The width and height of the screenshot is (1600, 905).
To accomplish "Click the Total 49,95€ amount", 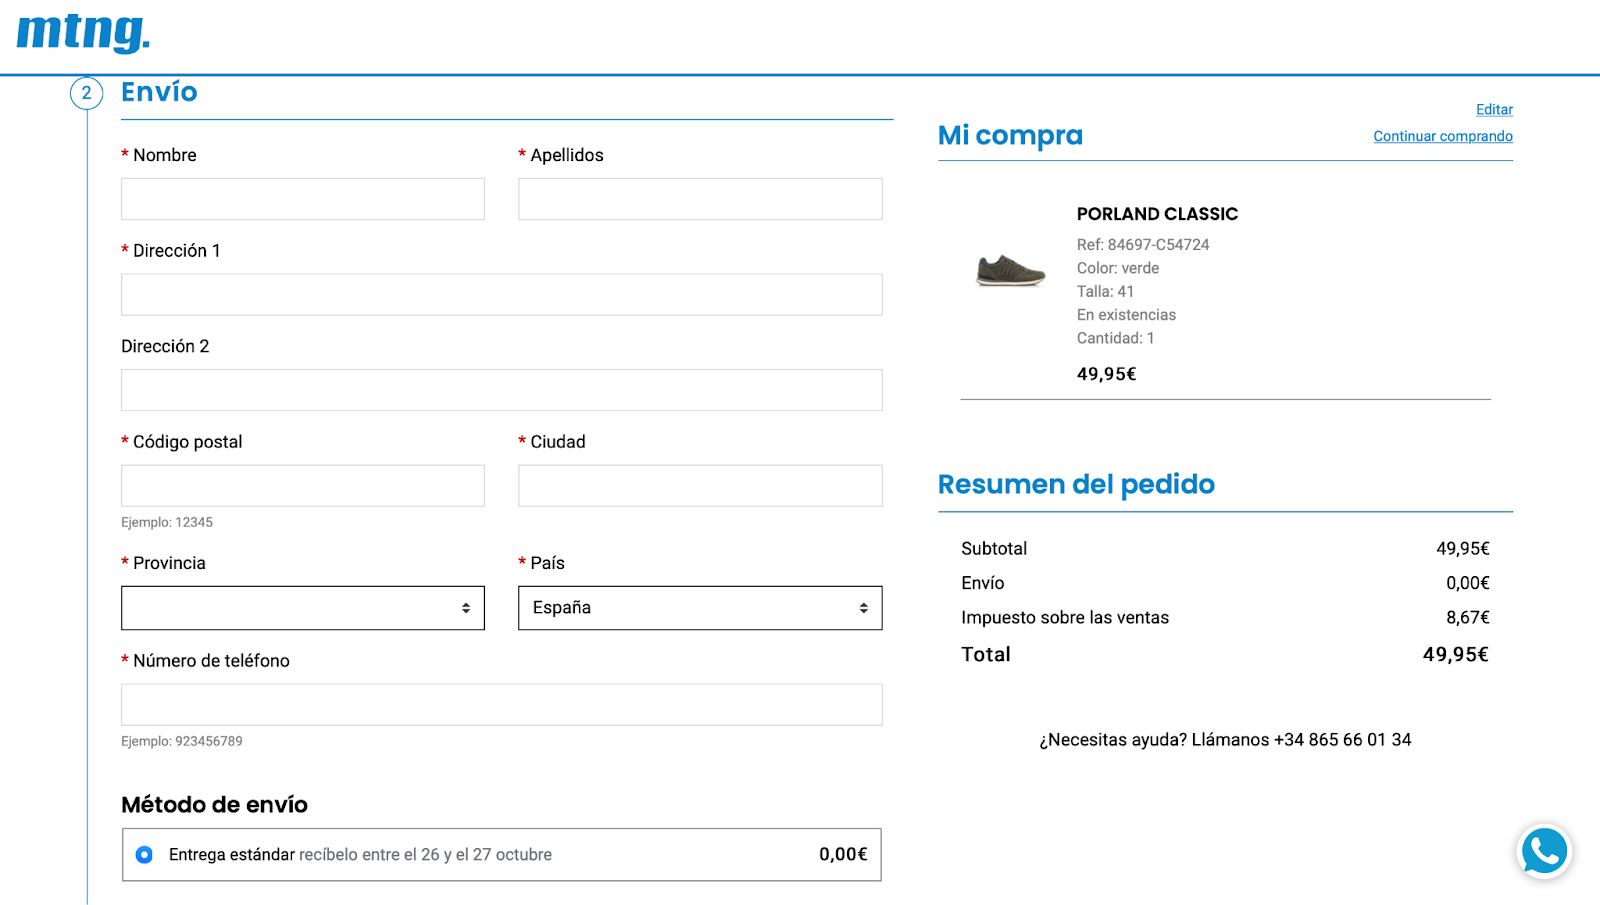I will click(x=1455, y=654).
